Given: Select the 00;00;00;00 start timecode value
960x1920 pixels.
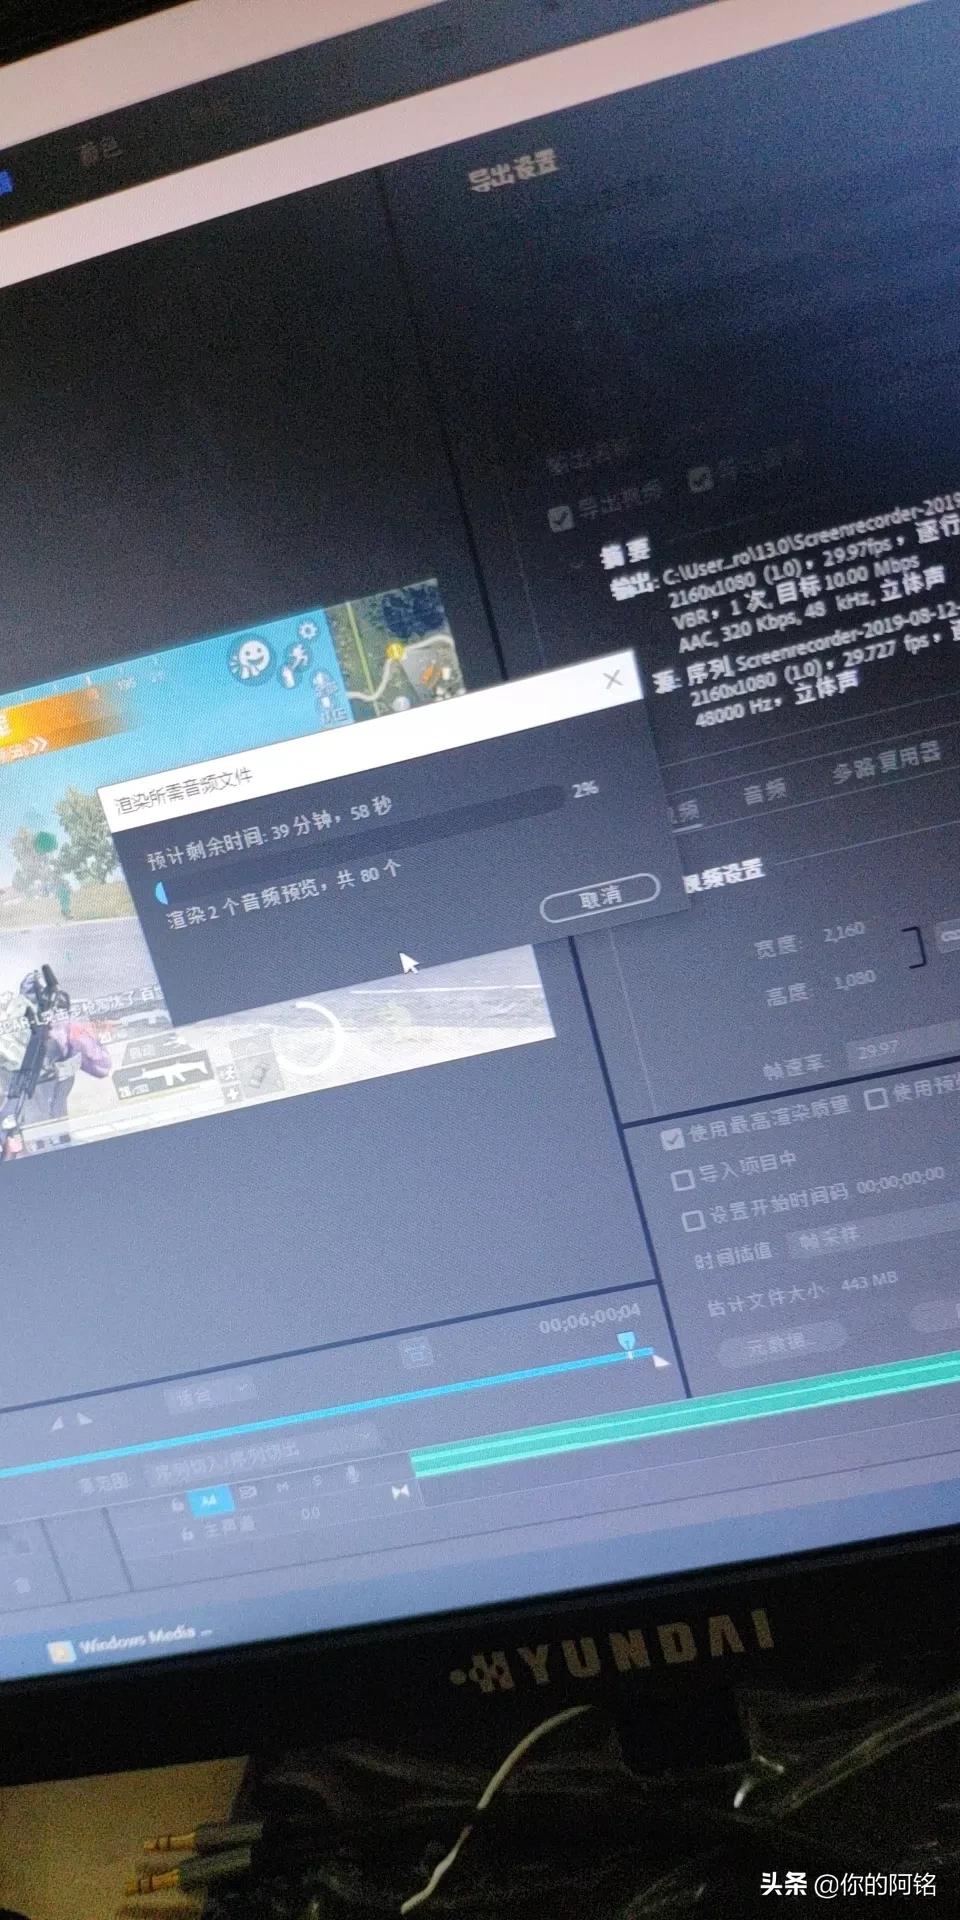Looking at the screenshot, I should [900, 1180].
